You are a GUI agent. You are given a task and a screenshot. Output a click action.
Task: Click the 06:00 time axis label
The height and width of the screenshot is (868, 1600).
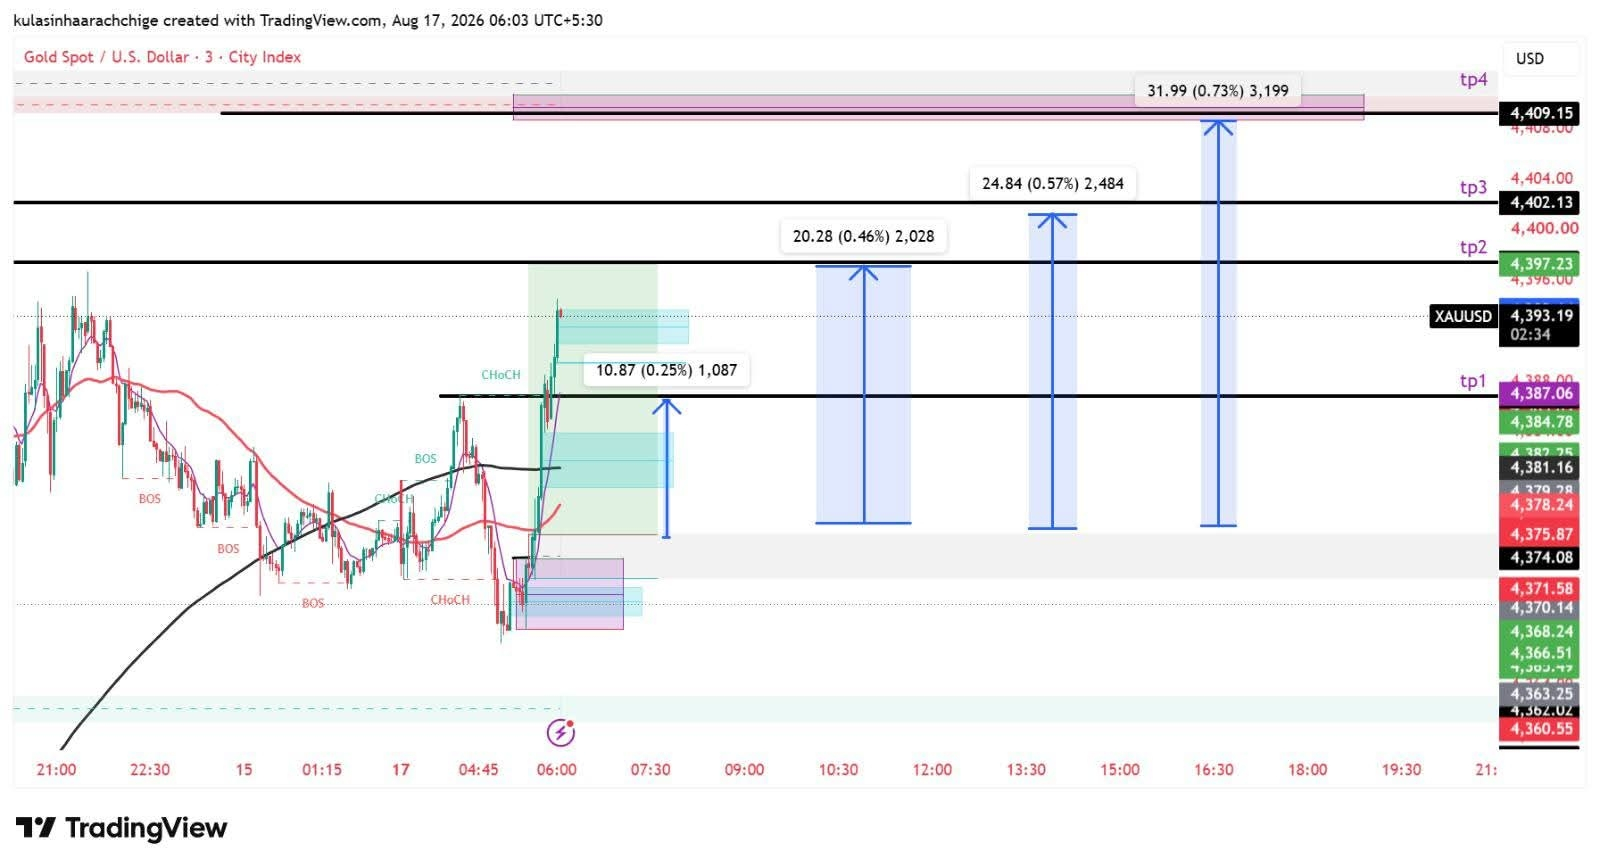pyautogui.click(x=557, y=769)
